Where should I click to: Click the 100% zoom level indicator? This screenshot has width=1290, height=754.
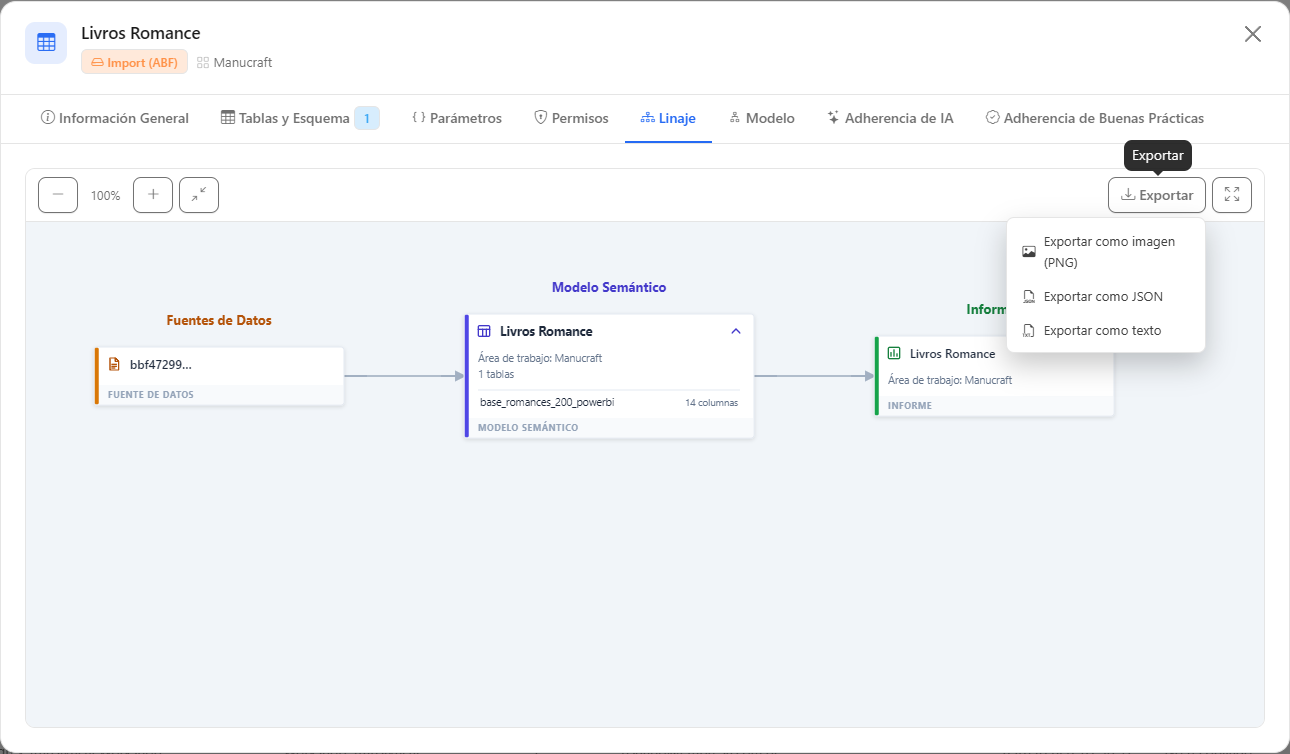click(x=105, y=196)
